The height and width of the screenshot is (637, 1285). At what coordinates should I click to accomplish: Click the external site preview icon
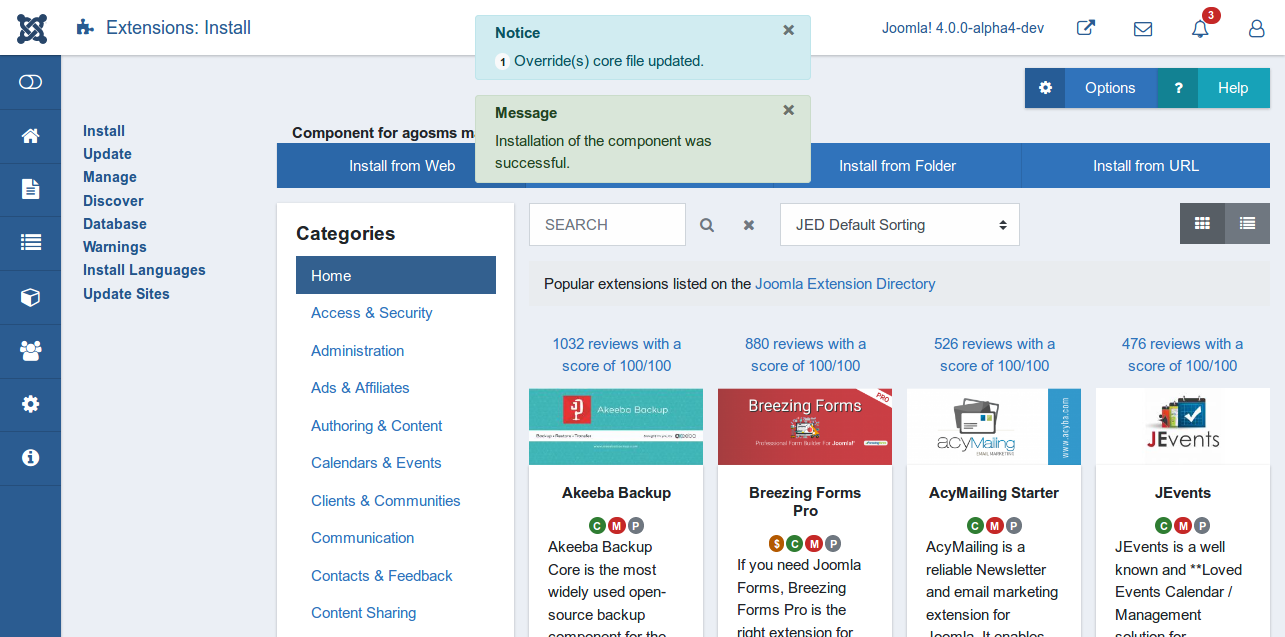point(1085,28)
